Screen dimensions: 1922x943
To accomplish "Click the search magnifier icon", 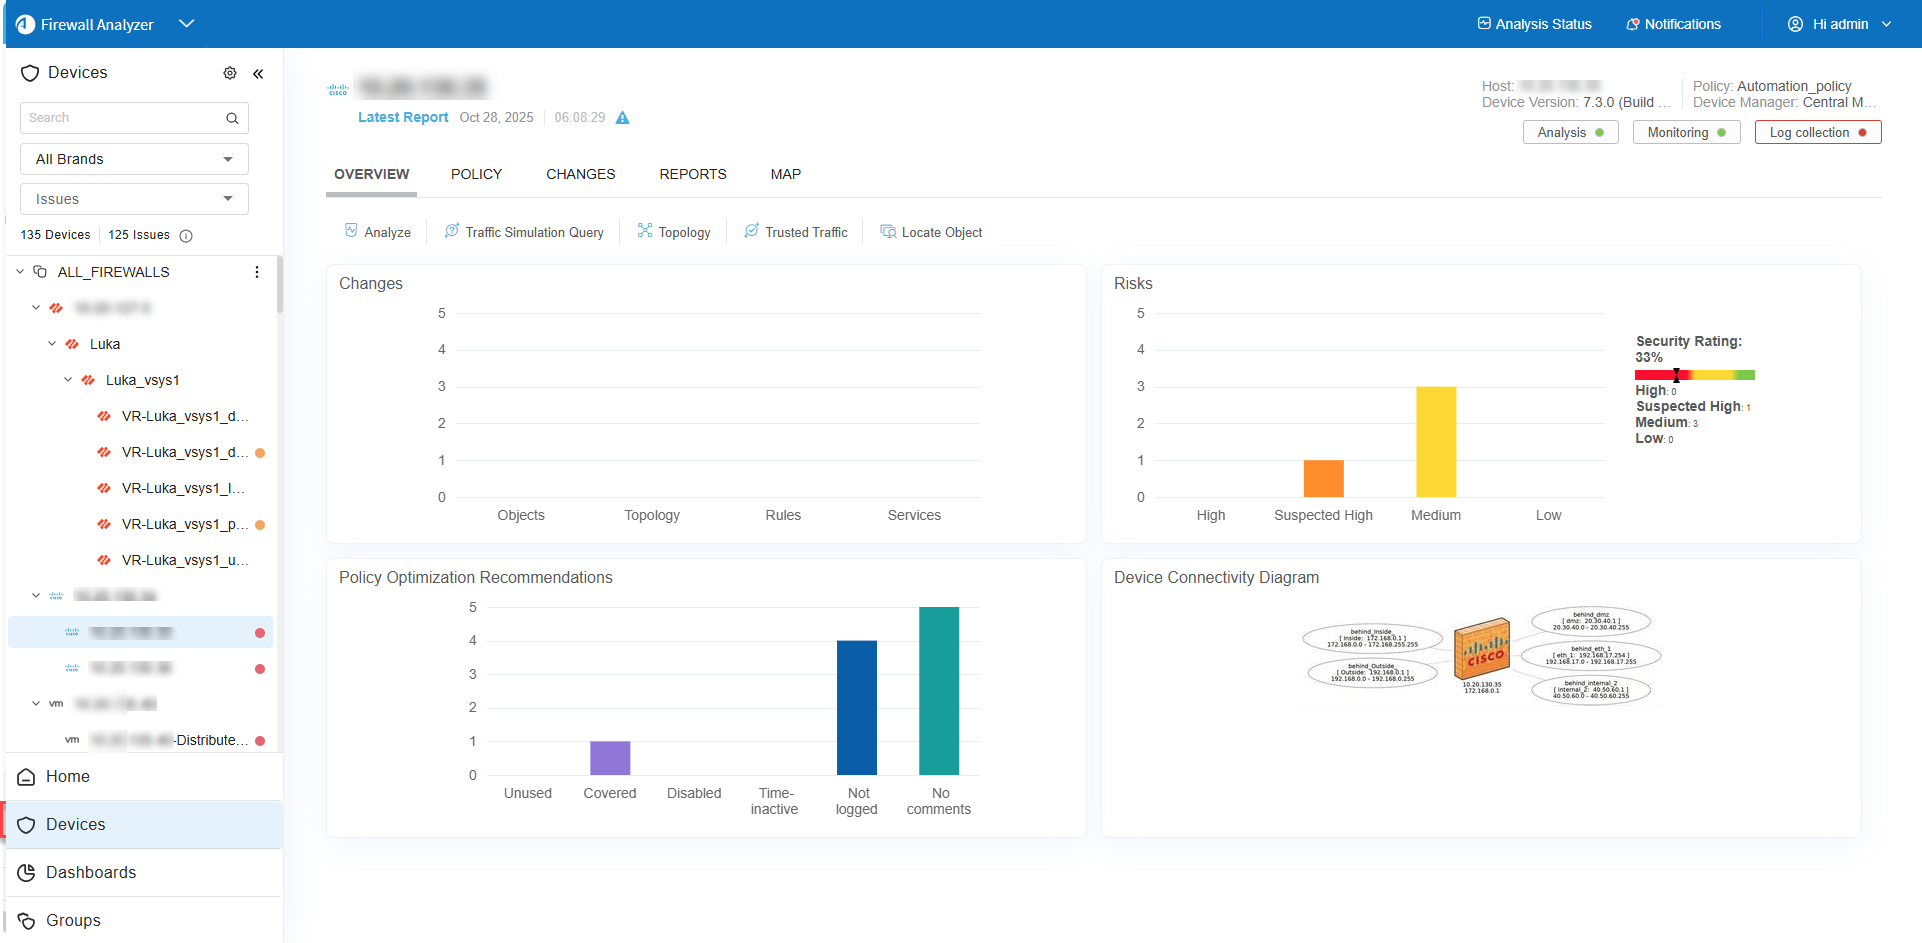I will pyautogui.click(x=232, y=118).
